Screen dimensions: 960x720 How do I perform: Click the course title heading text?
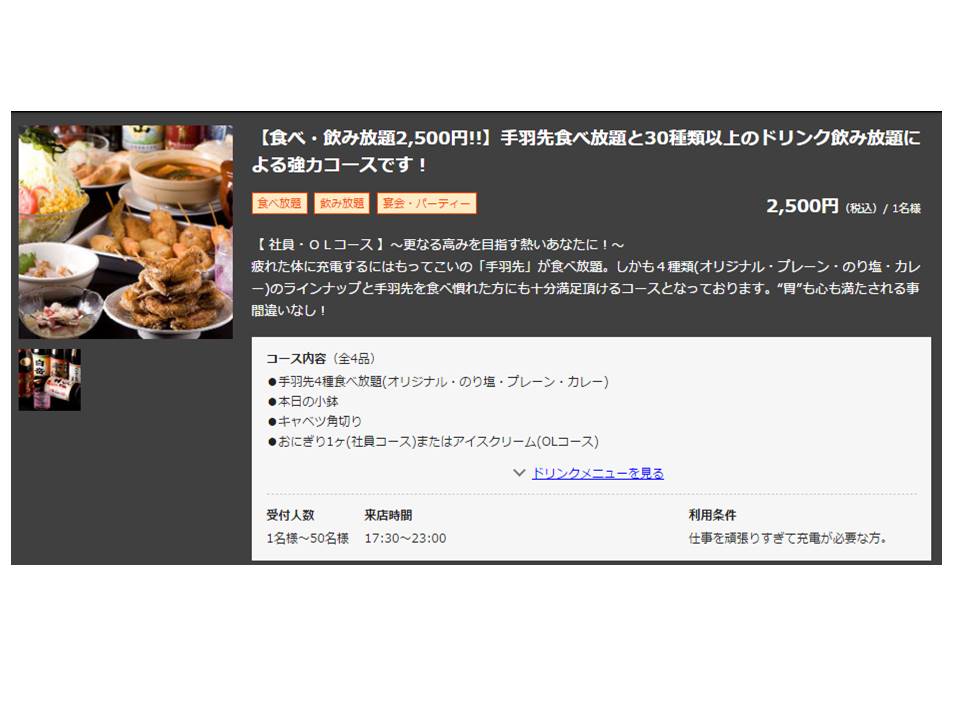click(x=586, y=151)
